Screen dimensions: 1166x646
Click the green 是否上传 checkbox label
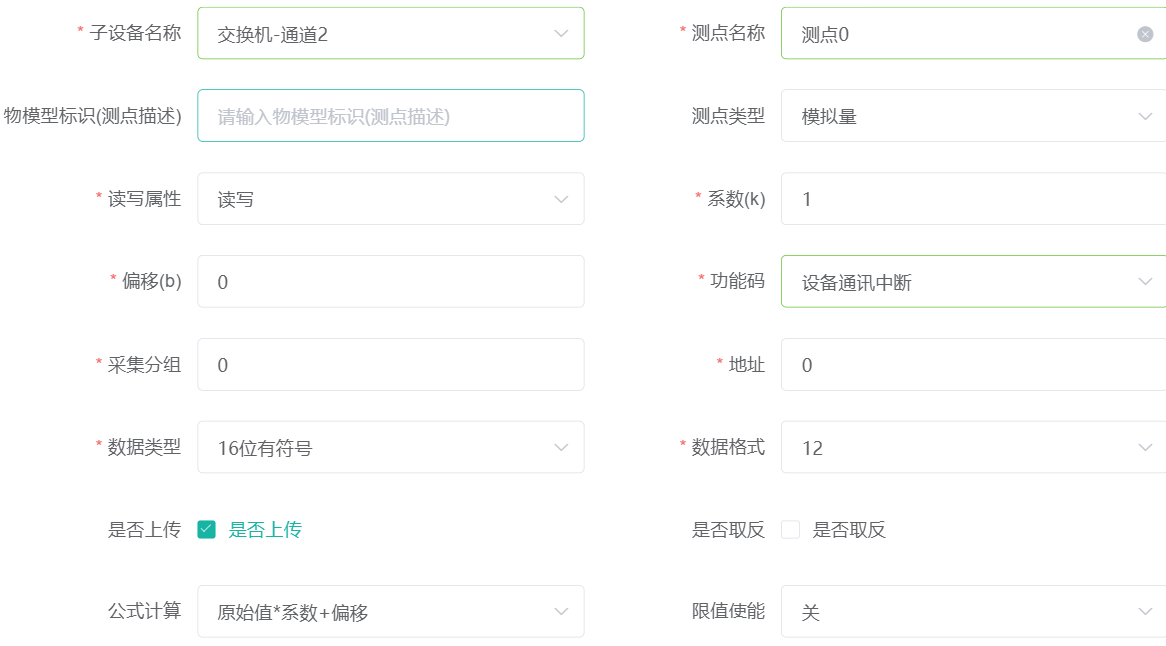click(265, 529)
